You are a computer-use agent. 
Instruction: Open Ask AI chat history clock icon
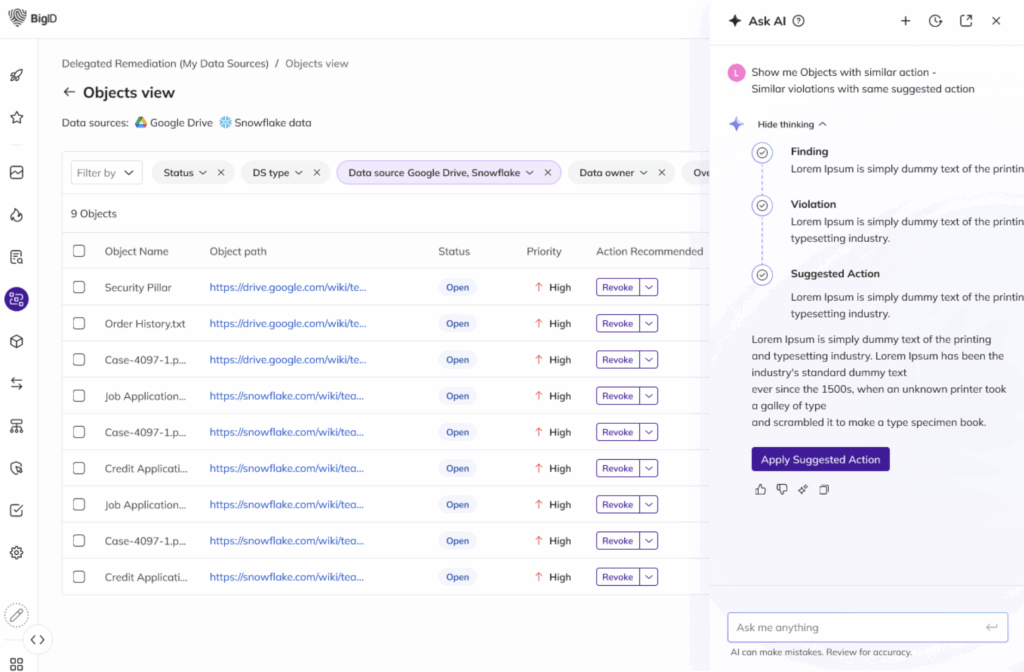(x=935, y=21)
